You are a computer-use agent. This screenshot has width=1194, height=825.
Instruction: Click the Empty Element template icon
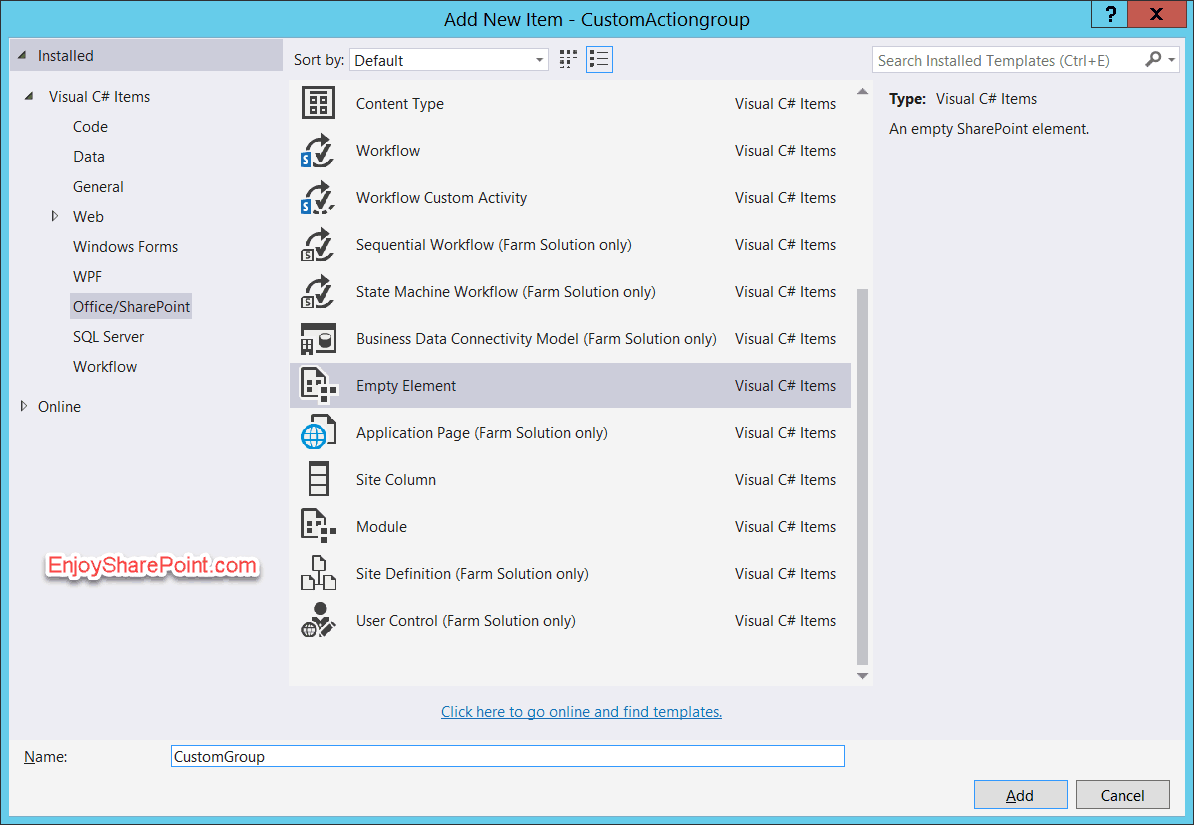[x=318, y=385]
